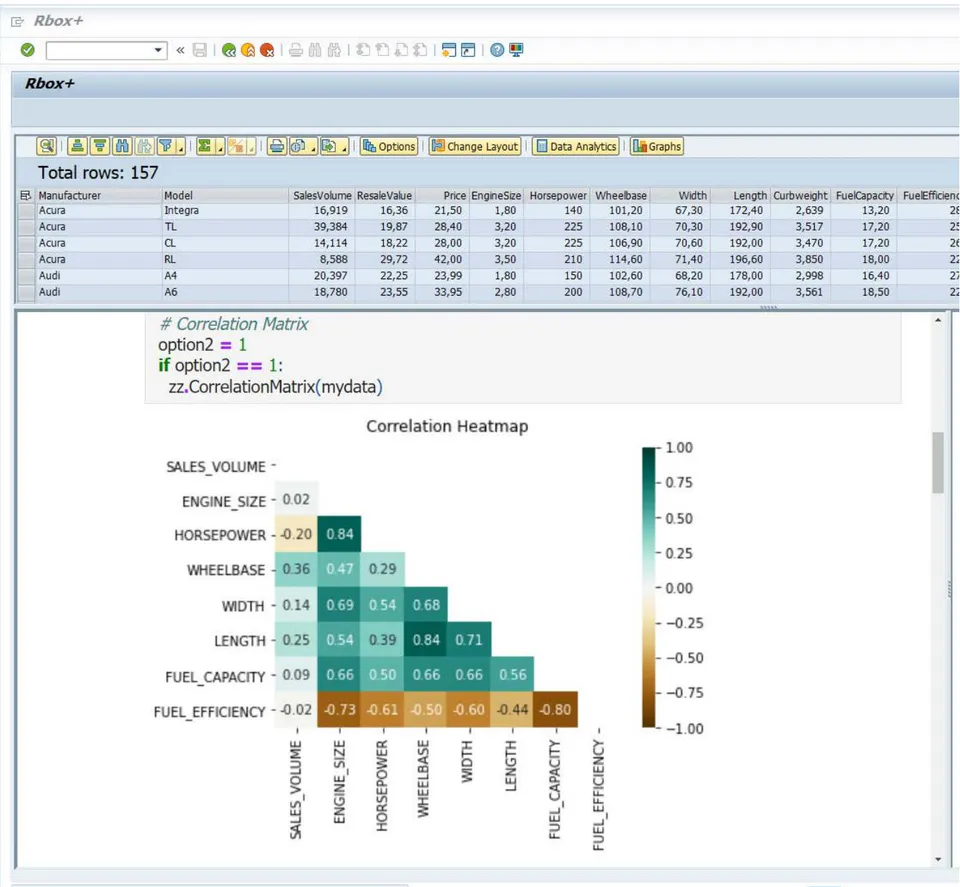Click the -0.80 FUEL_EFFICIENCY heatmap cell
The width and height of the screenshot is (960, 887).
click(555, 709)
